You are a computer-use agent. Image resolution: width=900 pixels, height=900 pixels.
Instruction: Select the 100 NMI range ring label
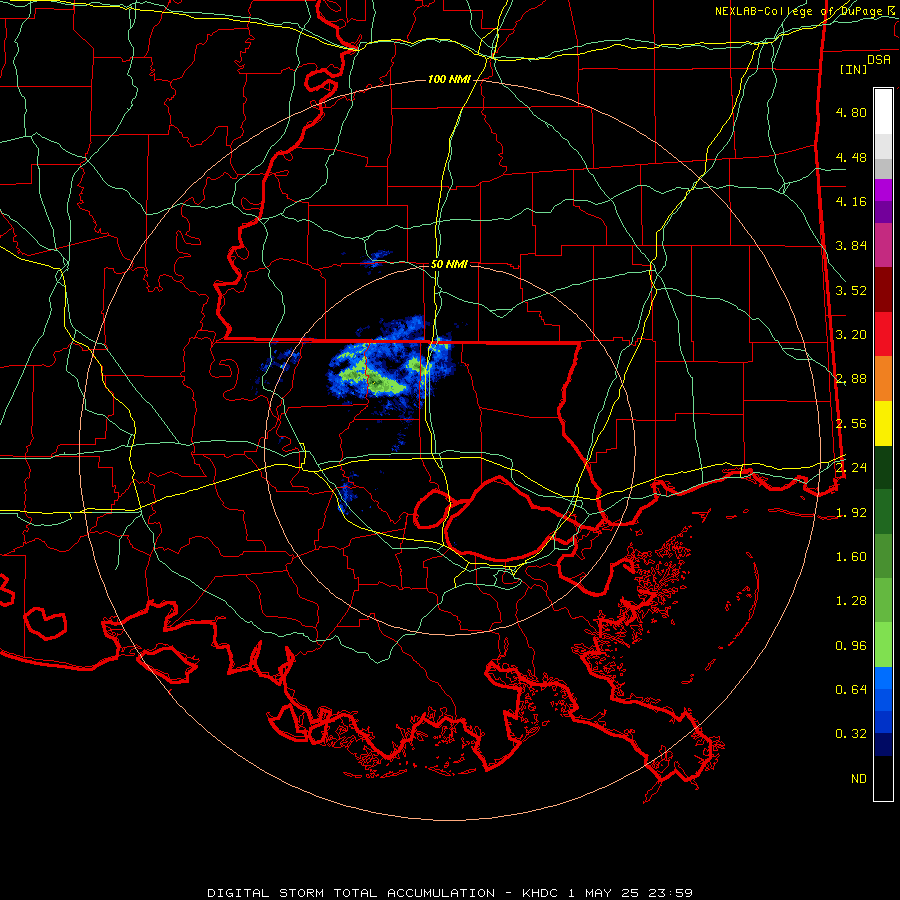(449, 79)
